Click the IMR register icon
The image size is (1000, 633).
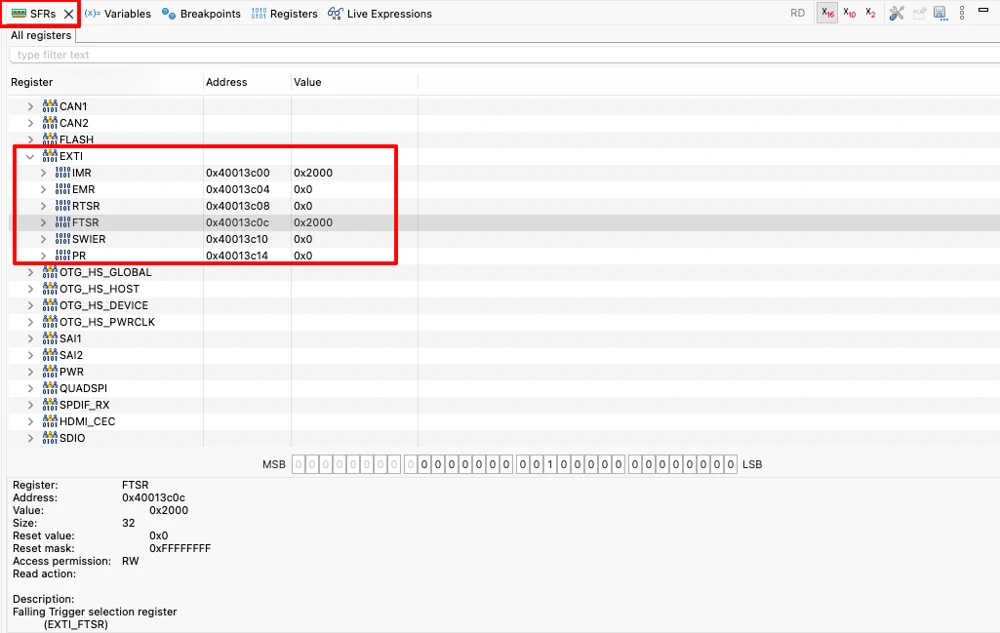pos(62,173)
